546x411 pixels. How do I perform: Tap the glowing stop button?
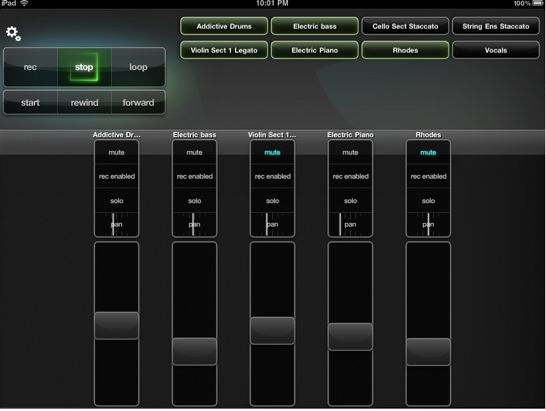coord(84,67)
